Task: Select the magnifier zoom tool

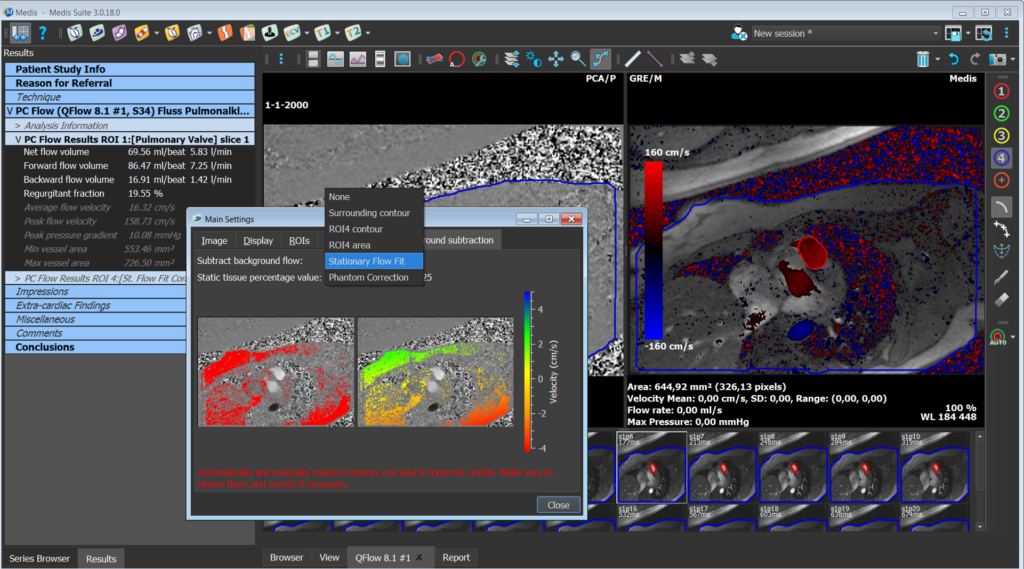Action: [578, 59]
